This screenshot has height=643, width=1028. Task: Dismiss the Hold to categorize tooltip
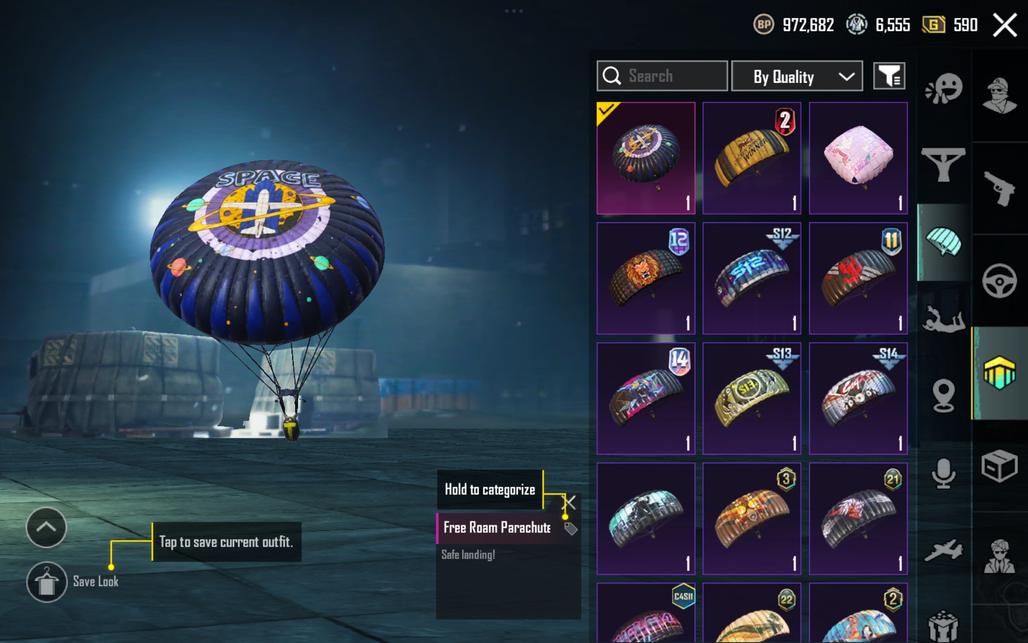coord(570,503)
